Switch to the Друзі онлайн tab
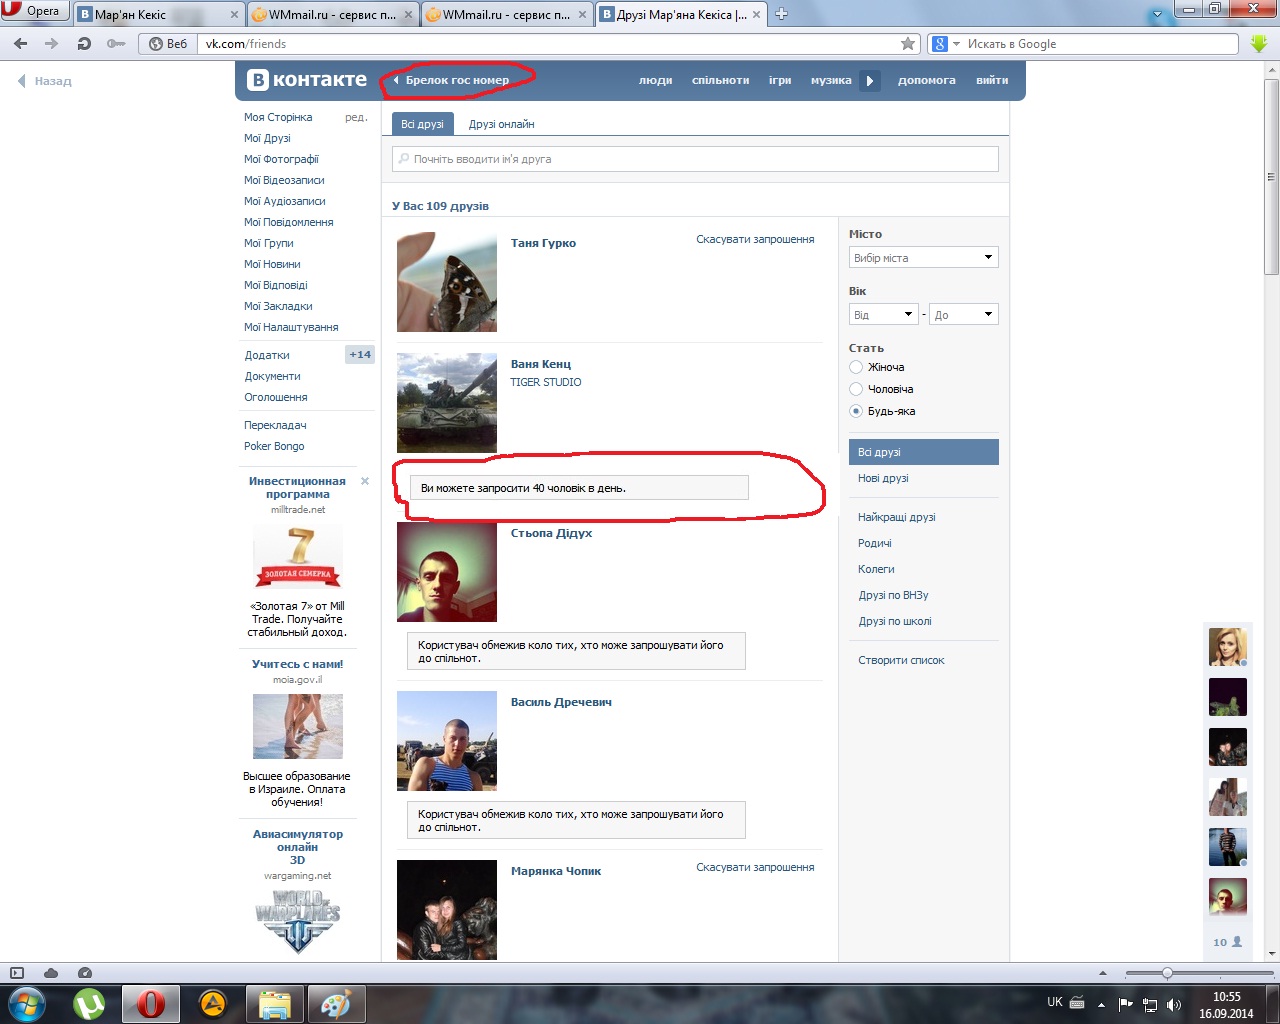This screenshot has width=1280, height=1024. coord(501,124)
